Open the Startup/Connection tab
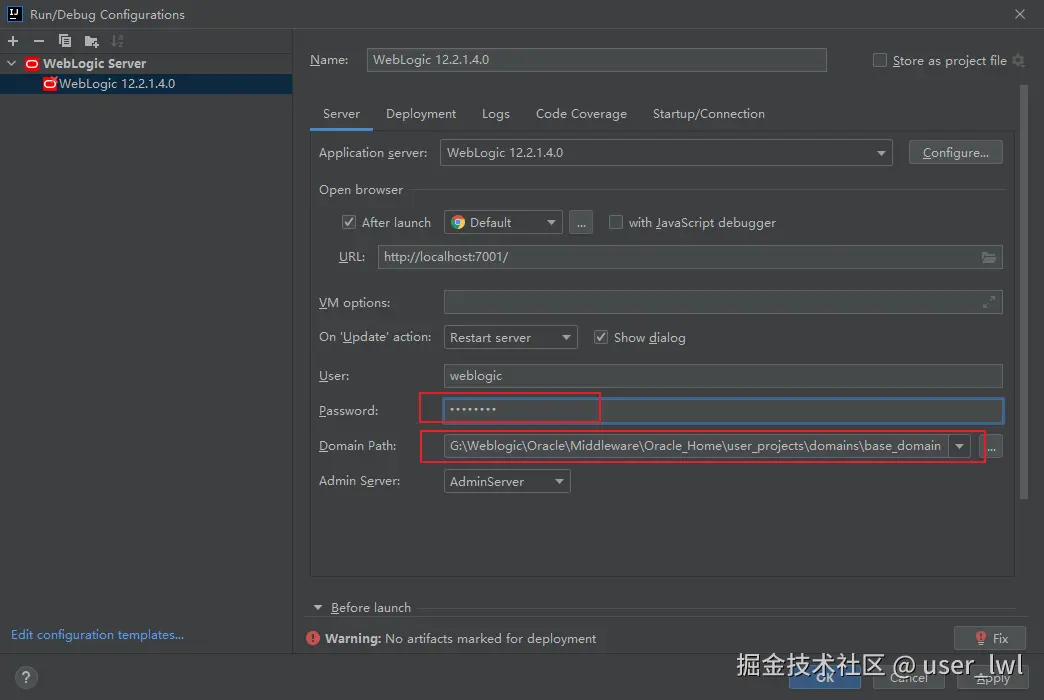Image resolution: width=1044 pixels, height=700 pixels. click(708, 114)
